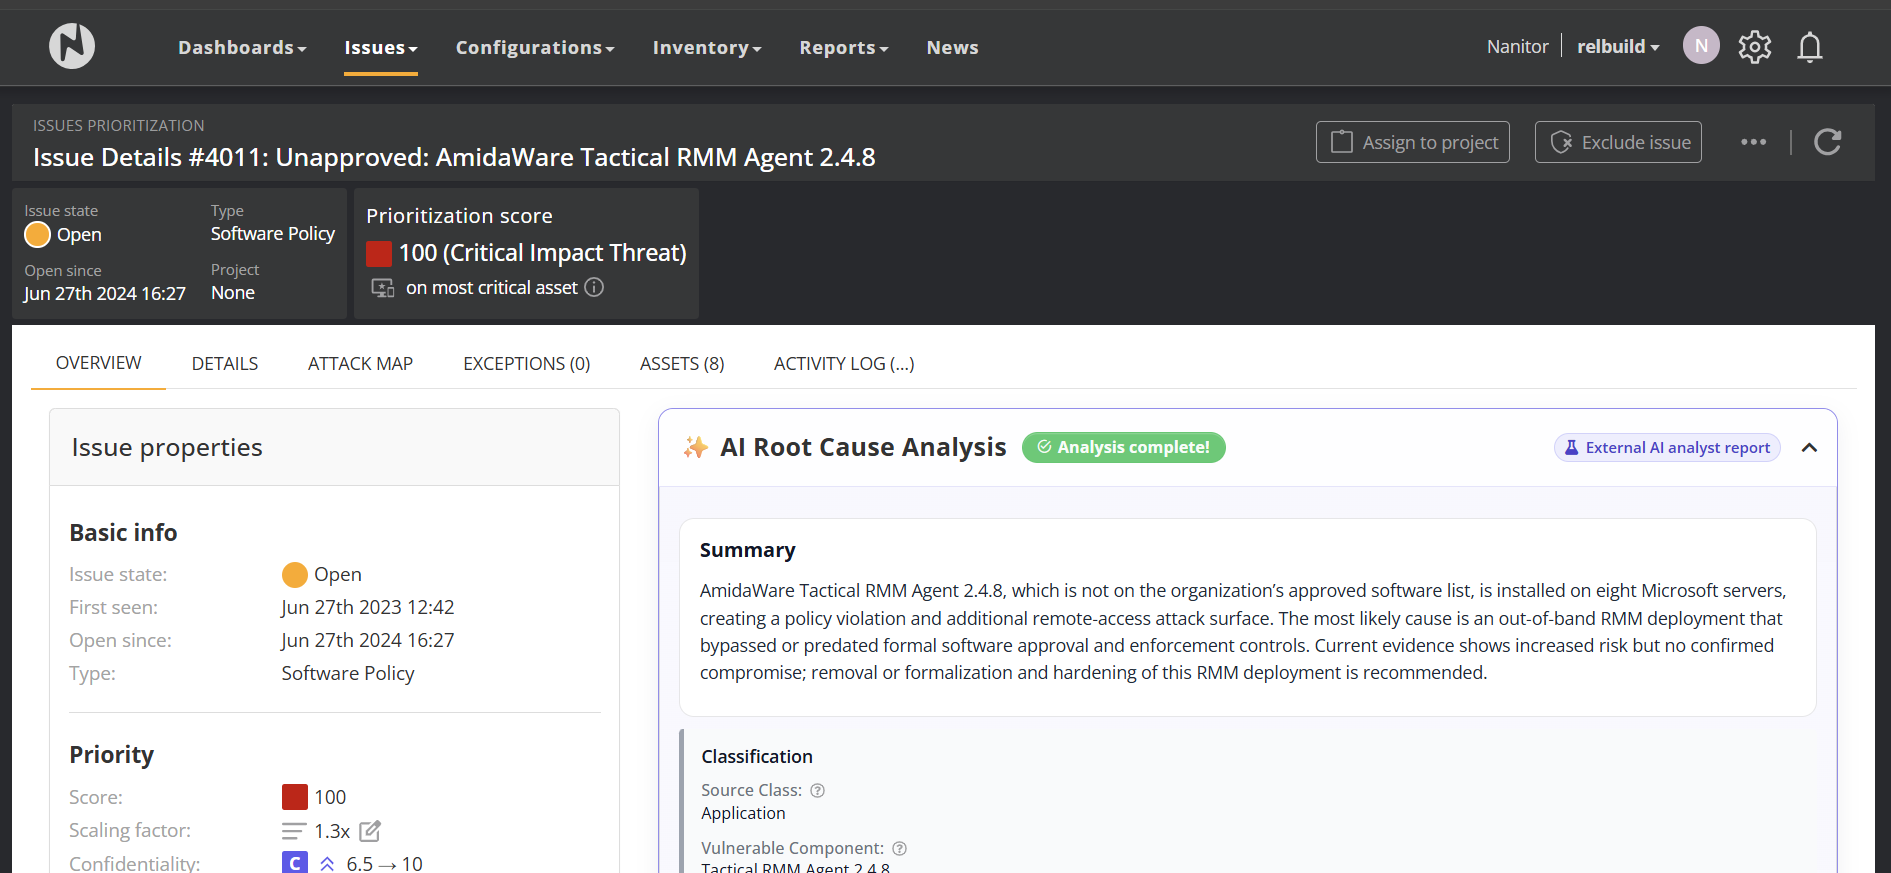
Task: Collapse the AI Root Cause Analysis panel
Action: point(1809,448)
